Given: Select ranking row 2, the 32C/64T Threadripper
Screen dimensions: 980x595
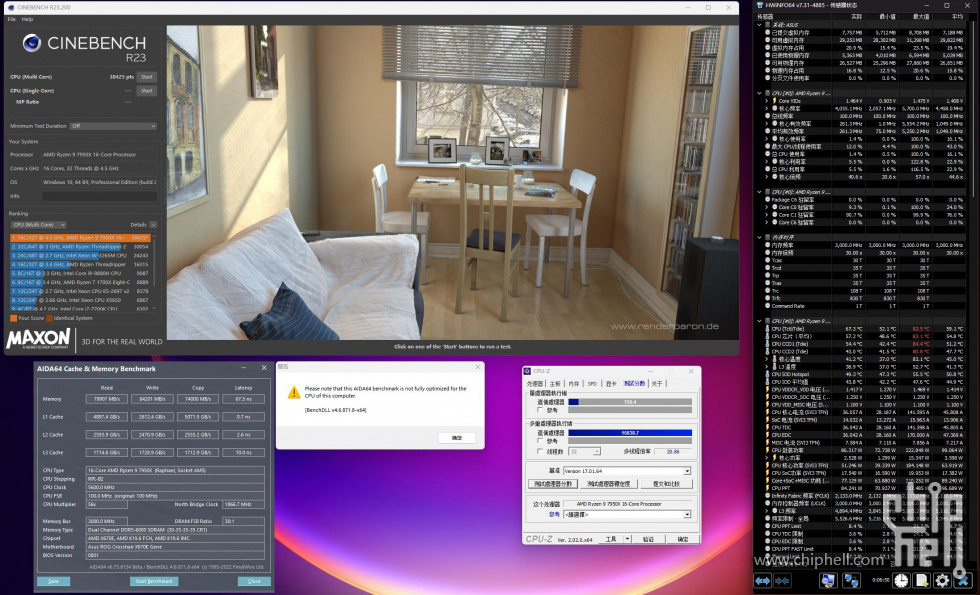Looking at the screenshot, I should (x=80, y=247).
